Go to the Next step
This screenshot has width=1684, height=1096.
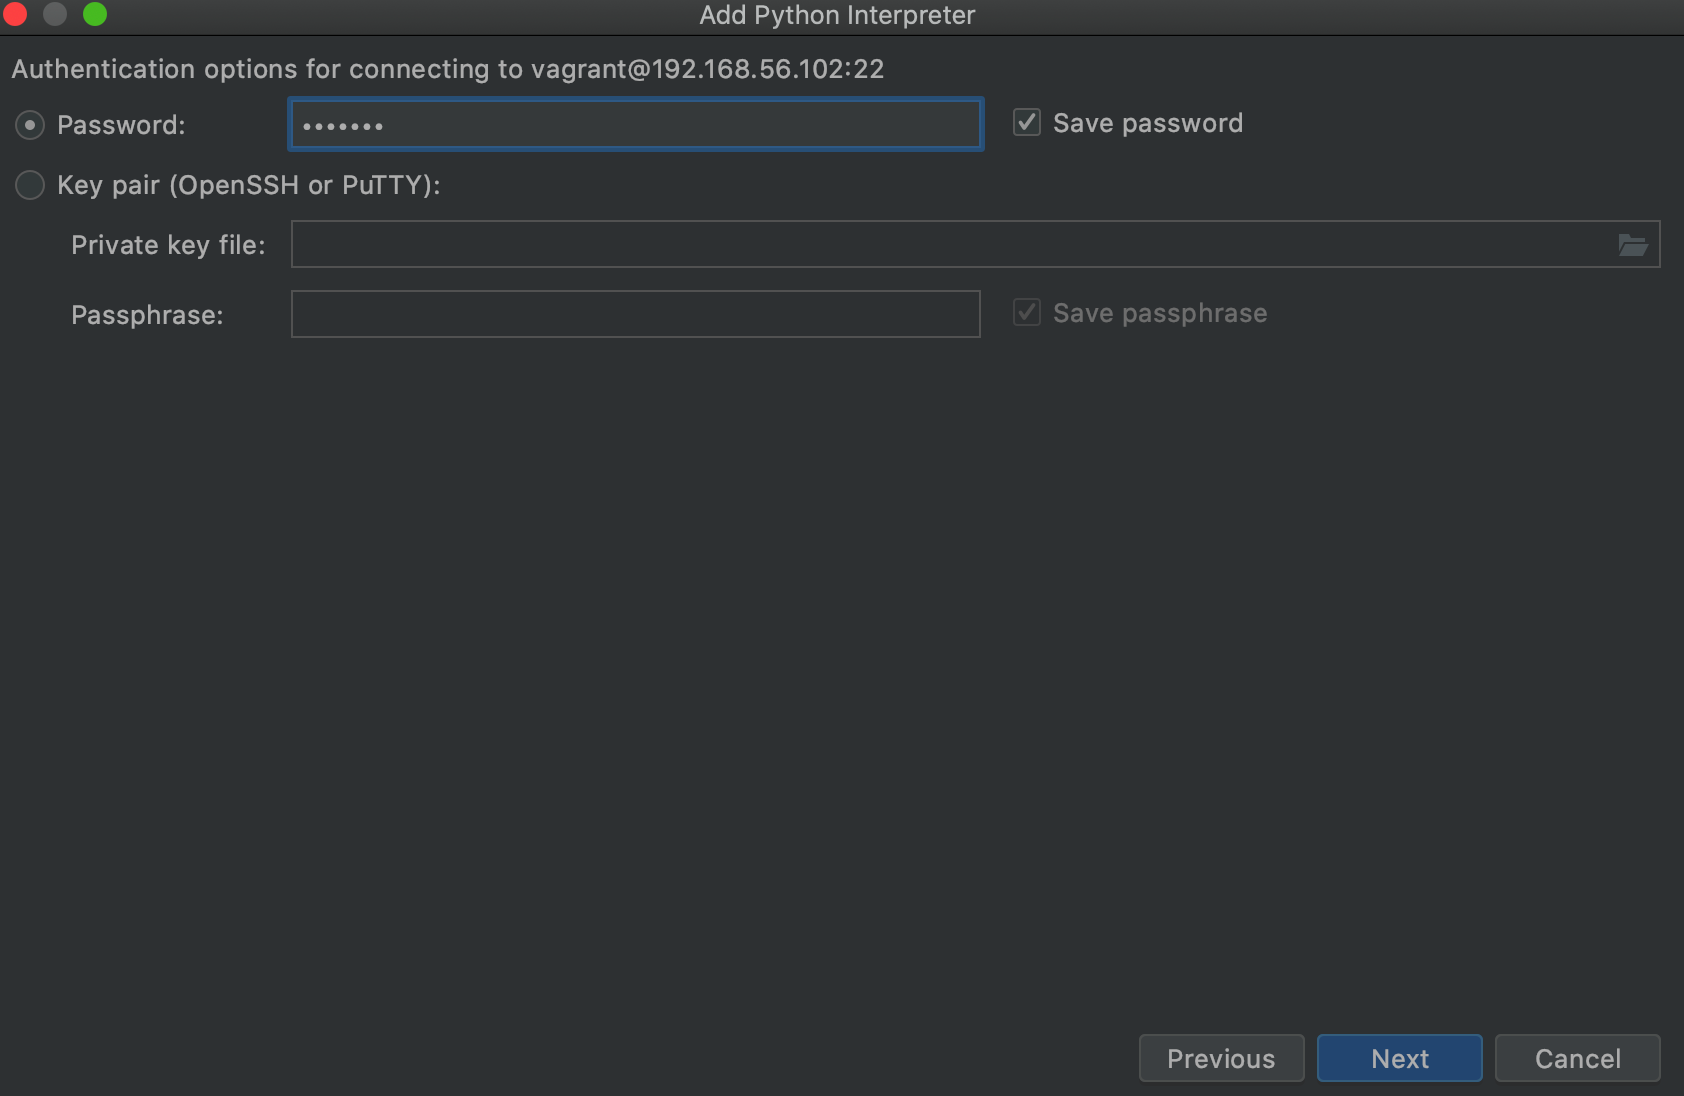1399,1058
